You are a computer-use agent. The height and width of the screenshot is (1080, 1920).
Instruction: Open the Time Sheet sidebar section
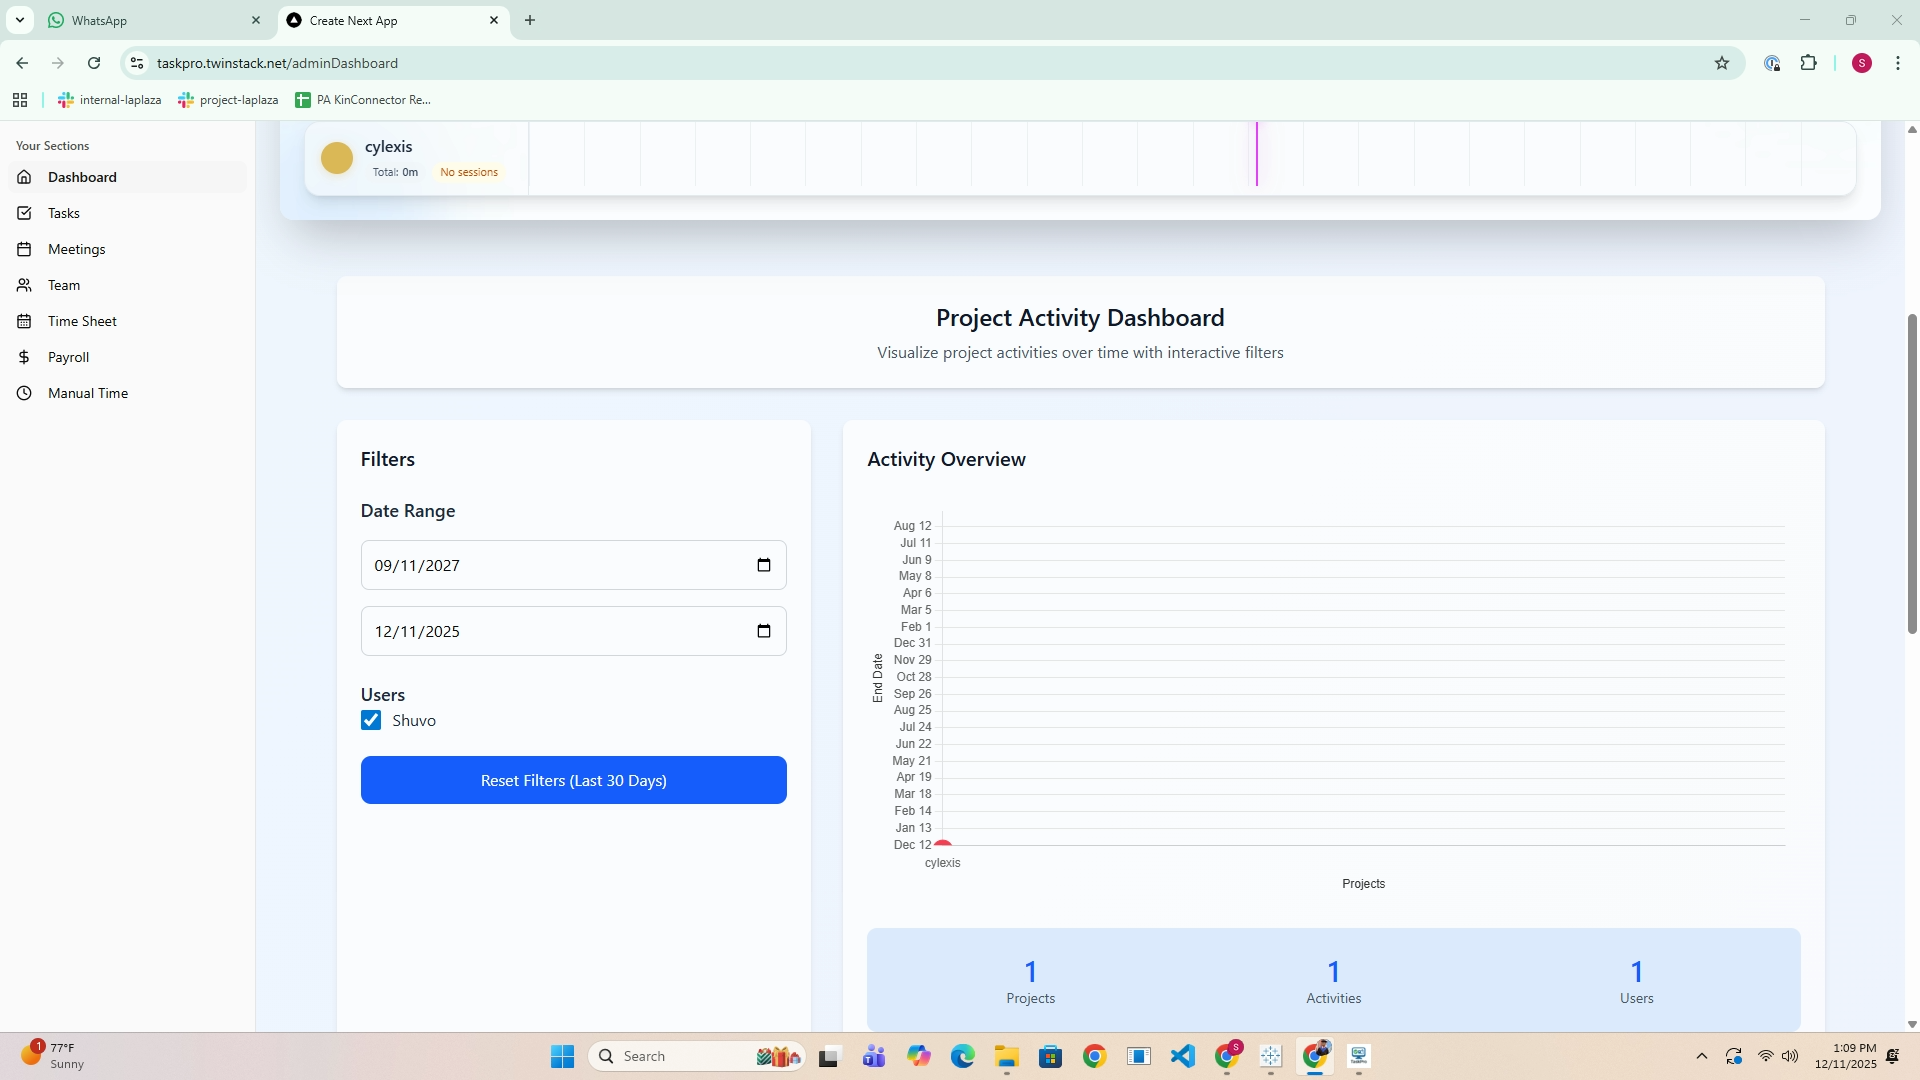tap(82, 321)
